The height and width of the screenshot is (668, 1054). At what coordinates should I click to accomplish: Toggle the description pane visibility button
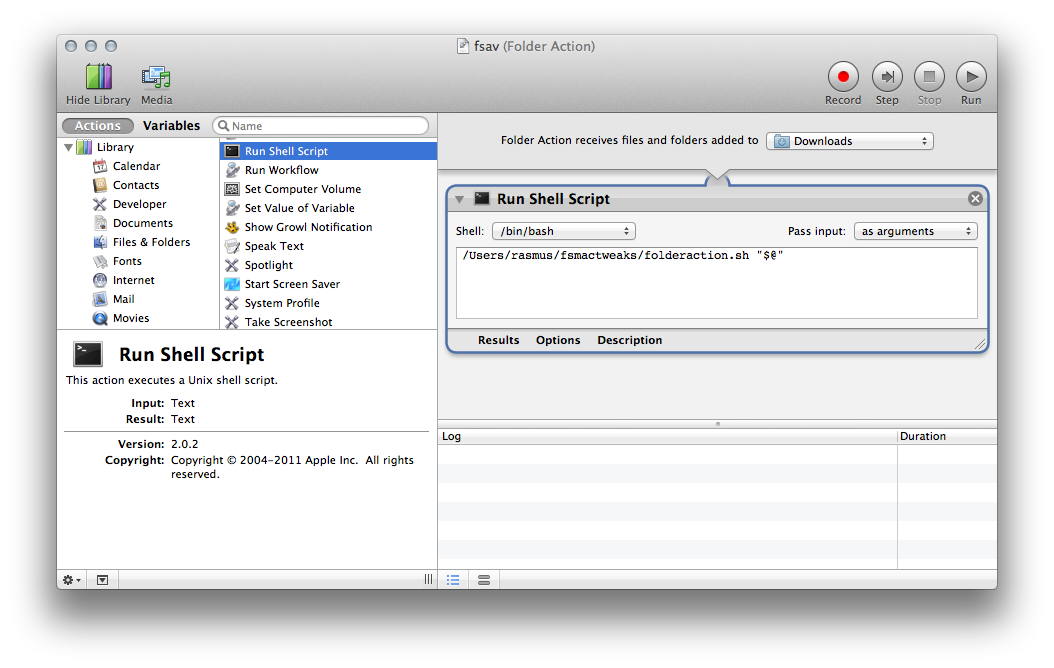coord(102,580)
